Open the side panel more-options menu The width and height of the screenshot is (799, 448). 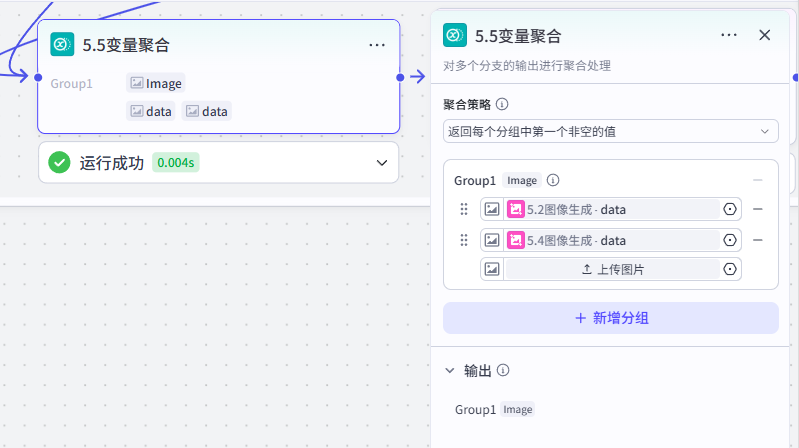point(729,35)
